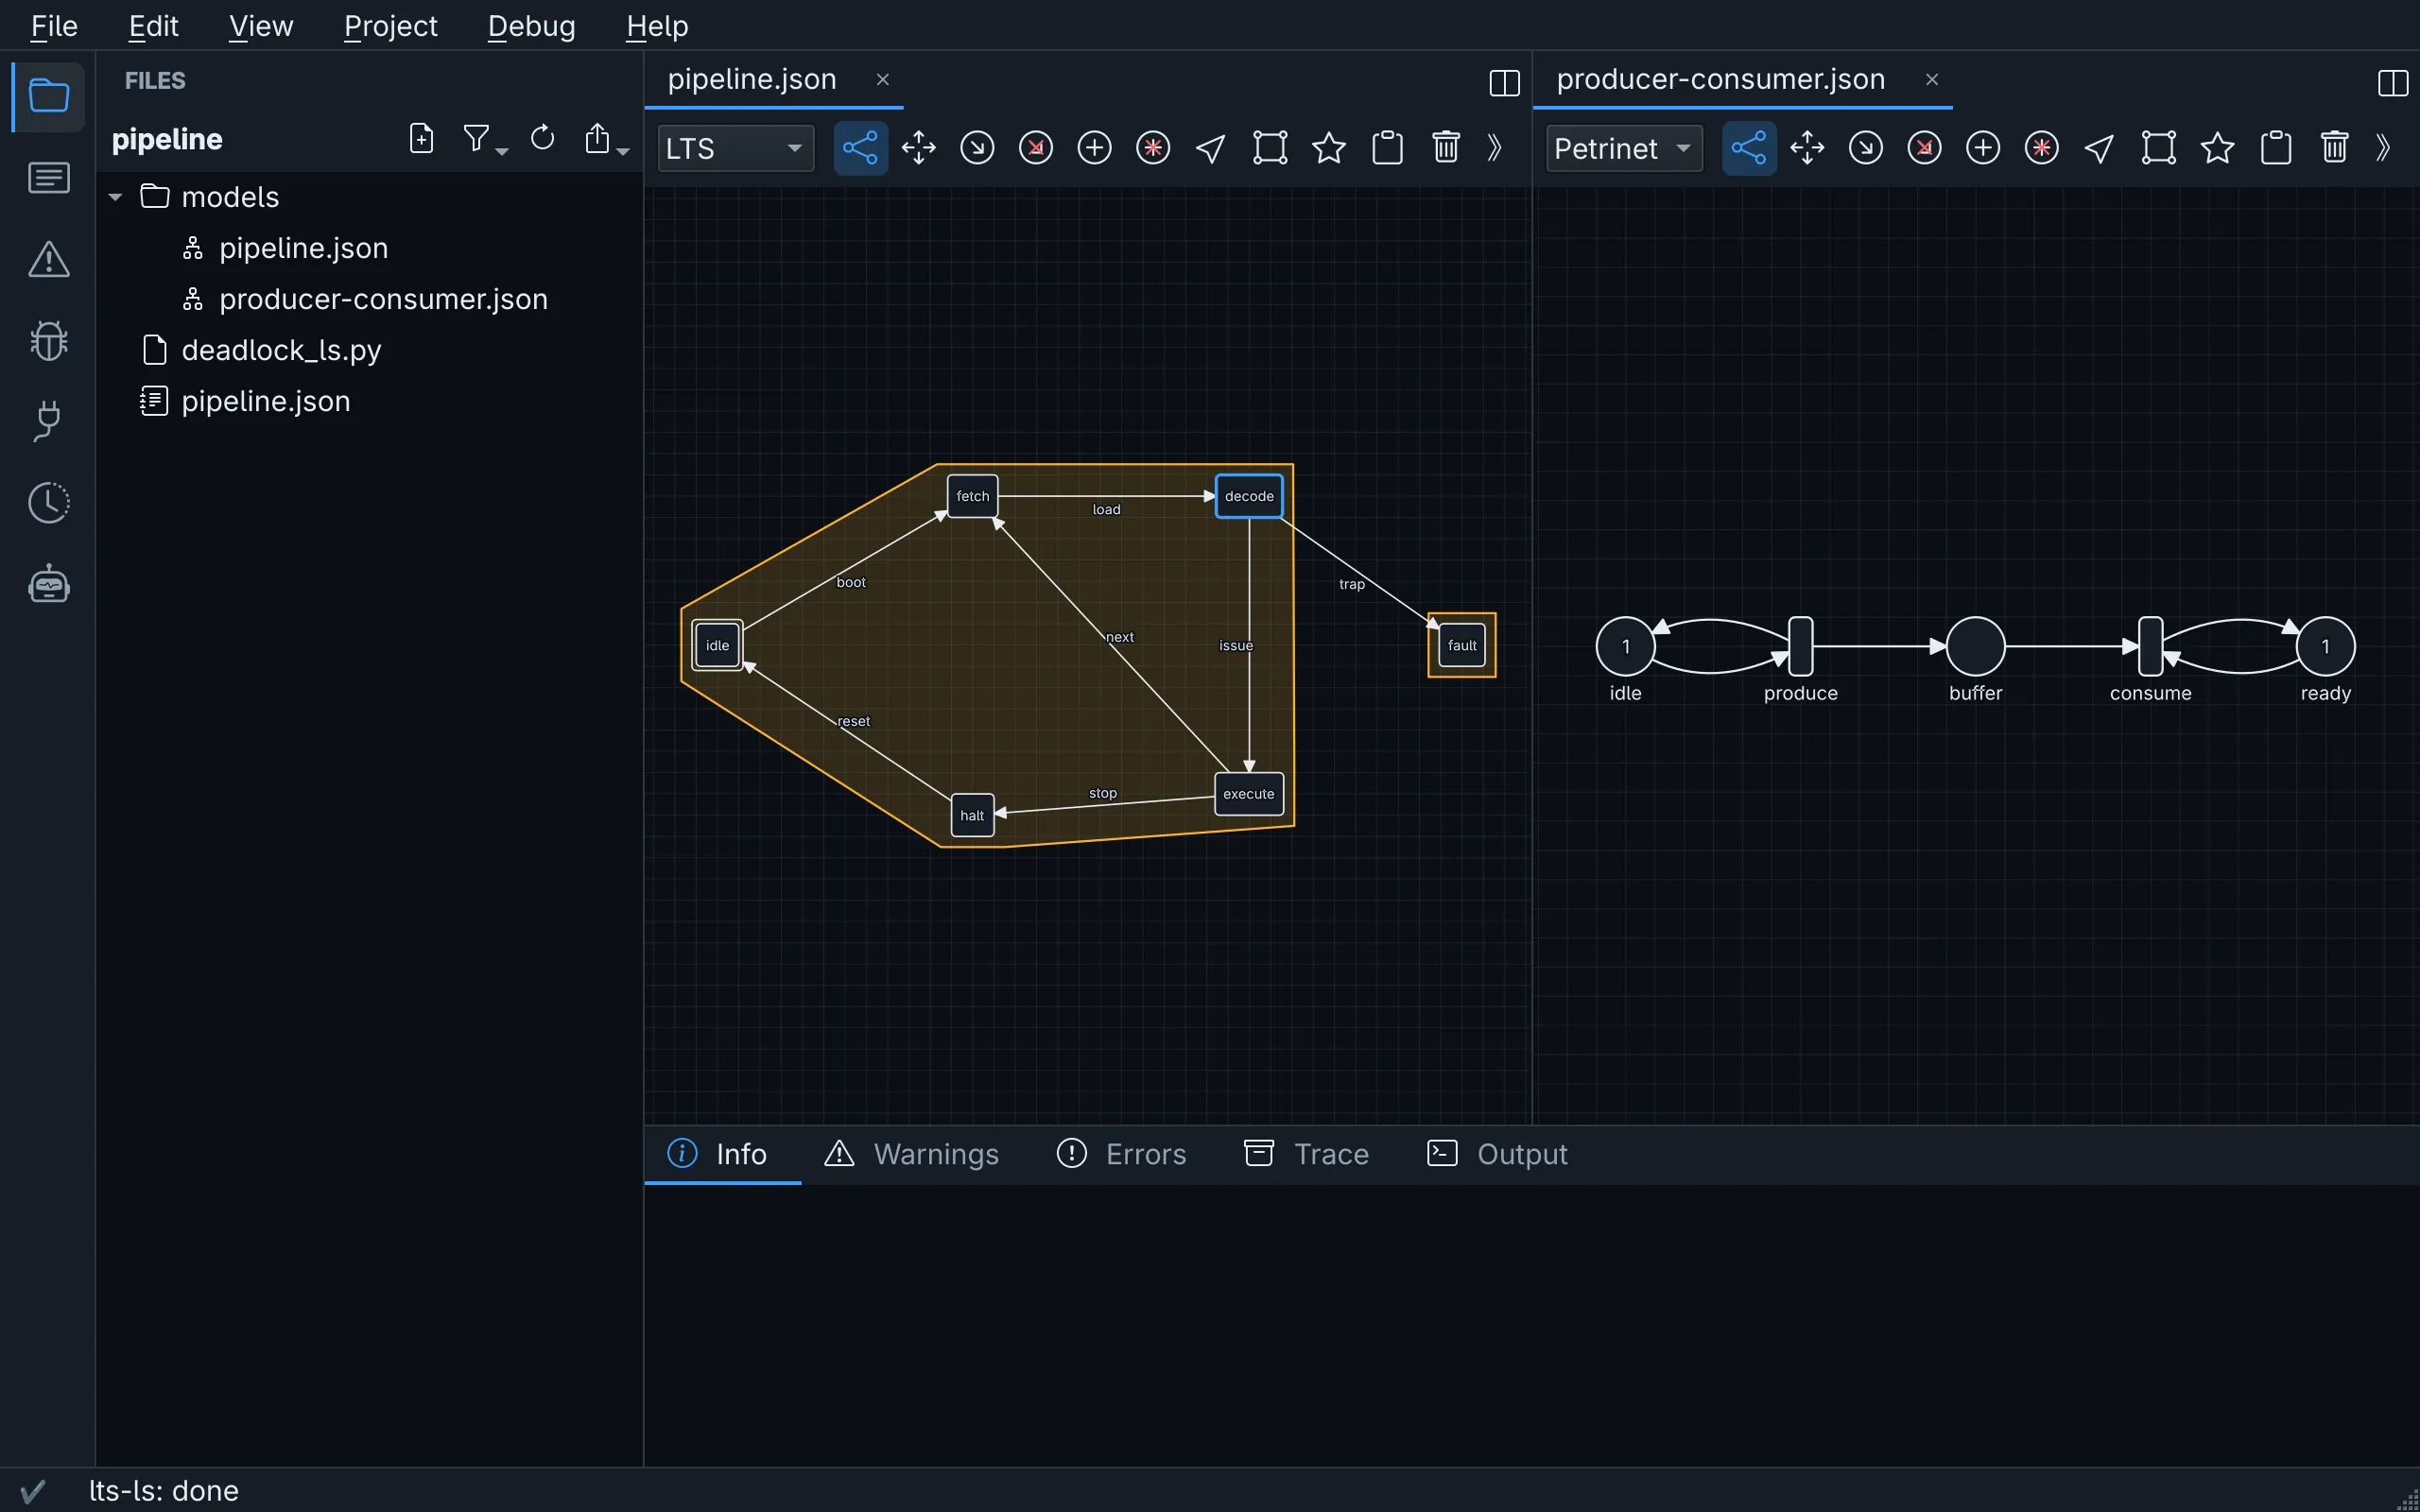Click the trash delete icon in pipeline.json toolbar
This screenshot has height=1512, width=2420.
tap(1445, 148)
